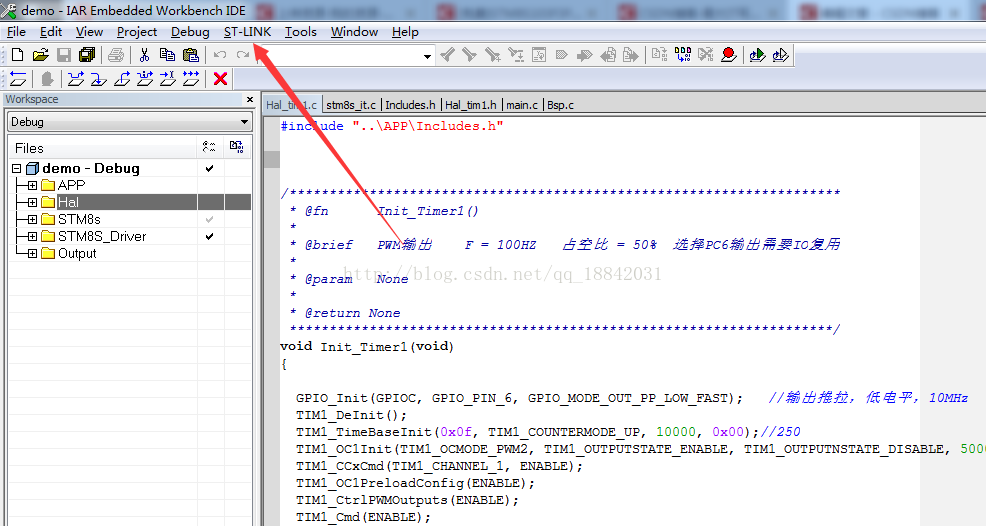
Task: Switch to the Bsp.c editor tab
Action: [x=560, y=105]
